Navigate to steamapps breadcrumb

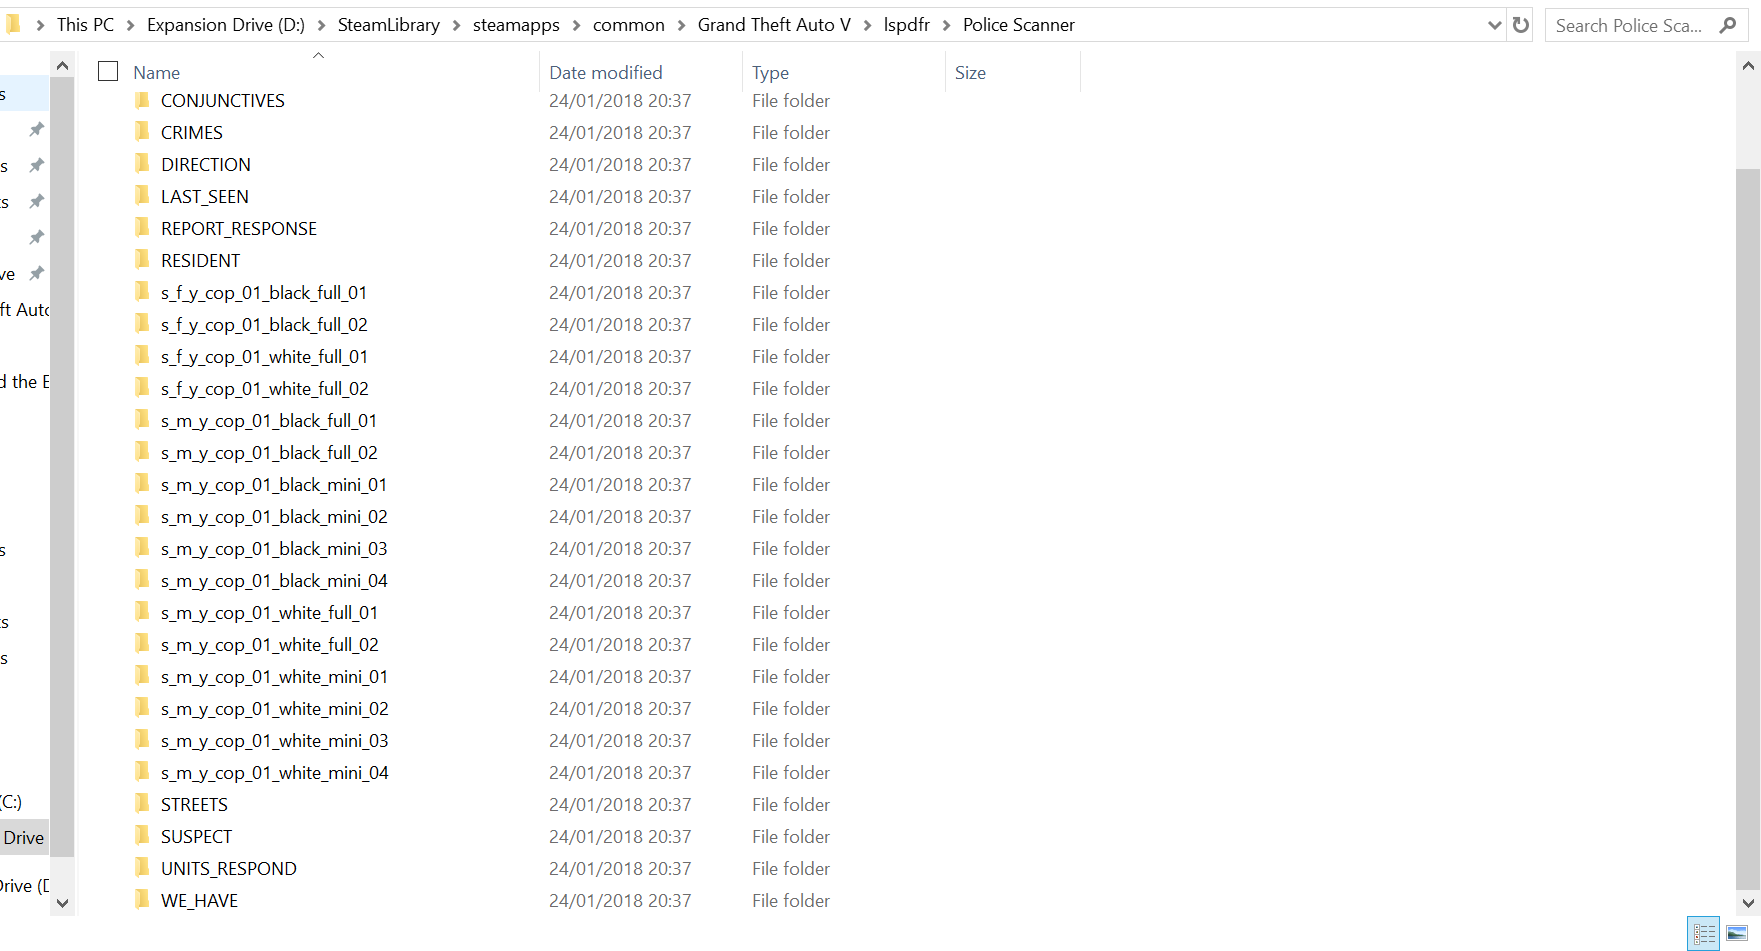point(516,25)
